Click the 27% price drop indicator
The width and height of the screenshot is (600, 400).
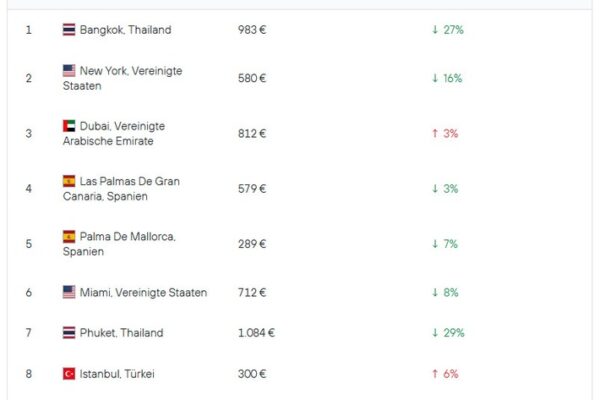447,30
